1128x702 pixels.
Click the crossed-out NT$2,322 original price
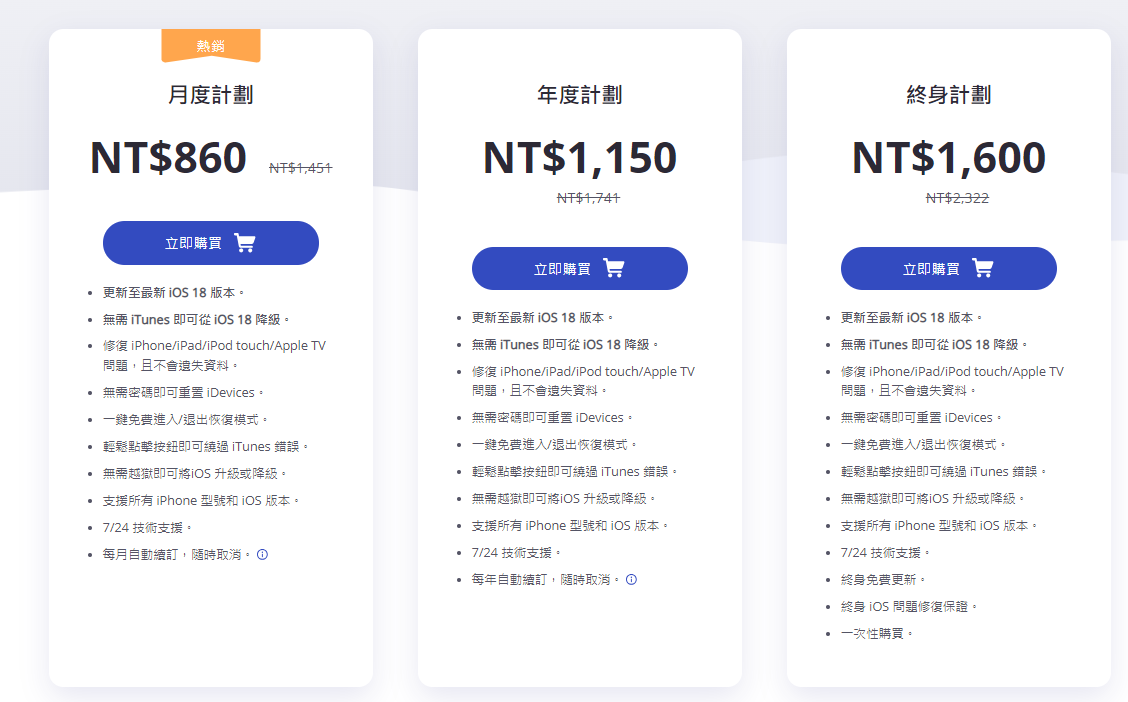point(957,198)
